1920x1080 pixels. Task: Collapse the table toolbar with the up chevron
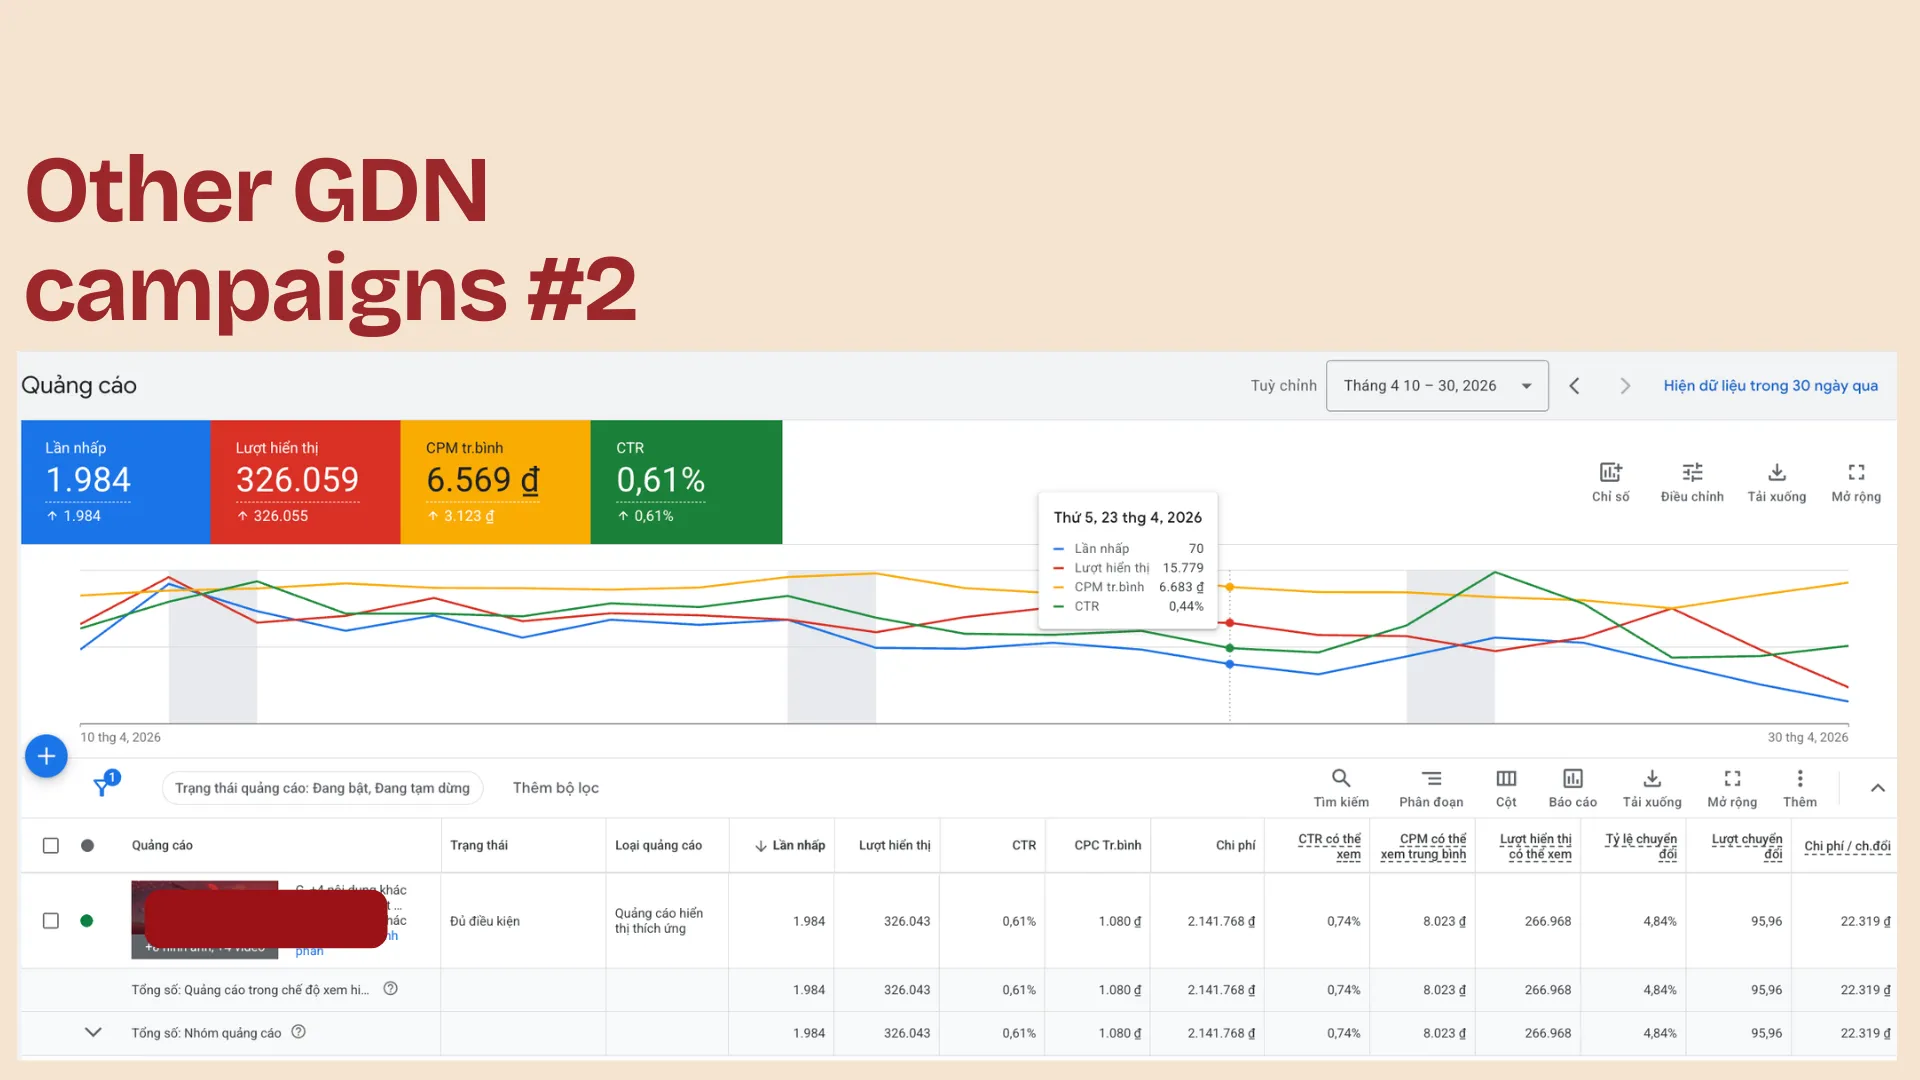tap(1878, 788)
